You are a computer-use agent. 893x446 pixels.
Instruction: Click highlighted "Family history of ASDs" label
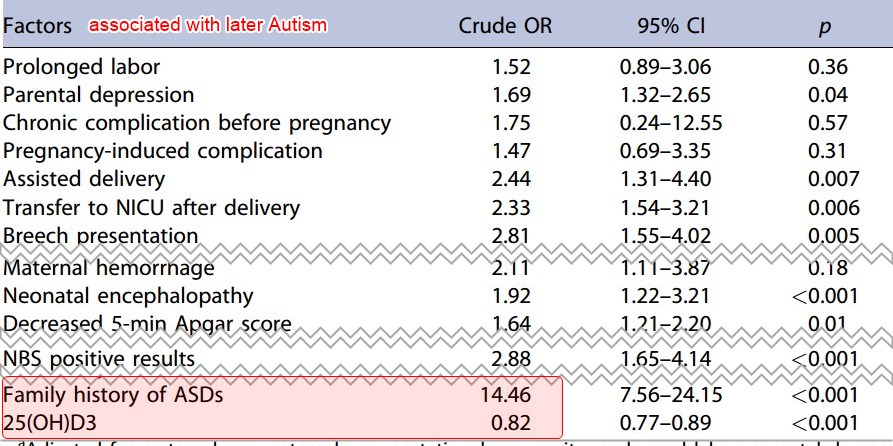coord(113,395)
